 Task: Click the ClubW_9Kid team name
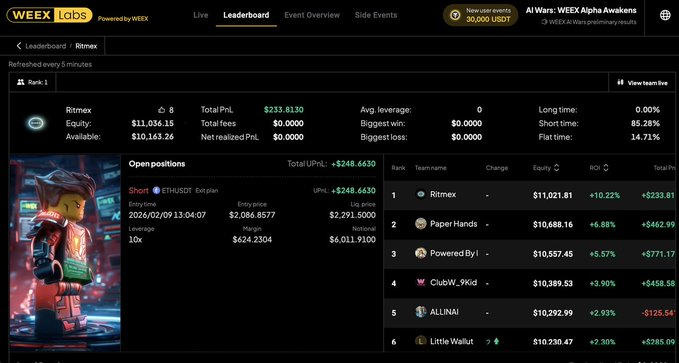[453, 282]
